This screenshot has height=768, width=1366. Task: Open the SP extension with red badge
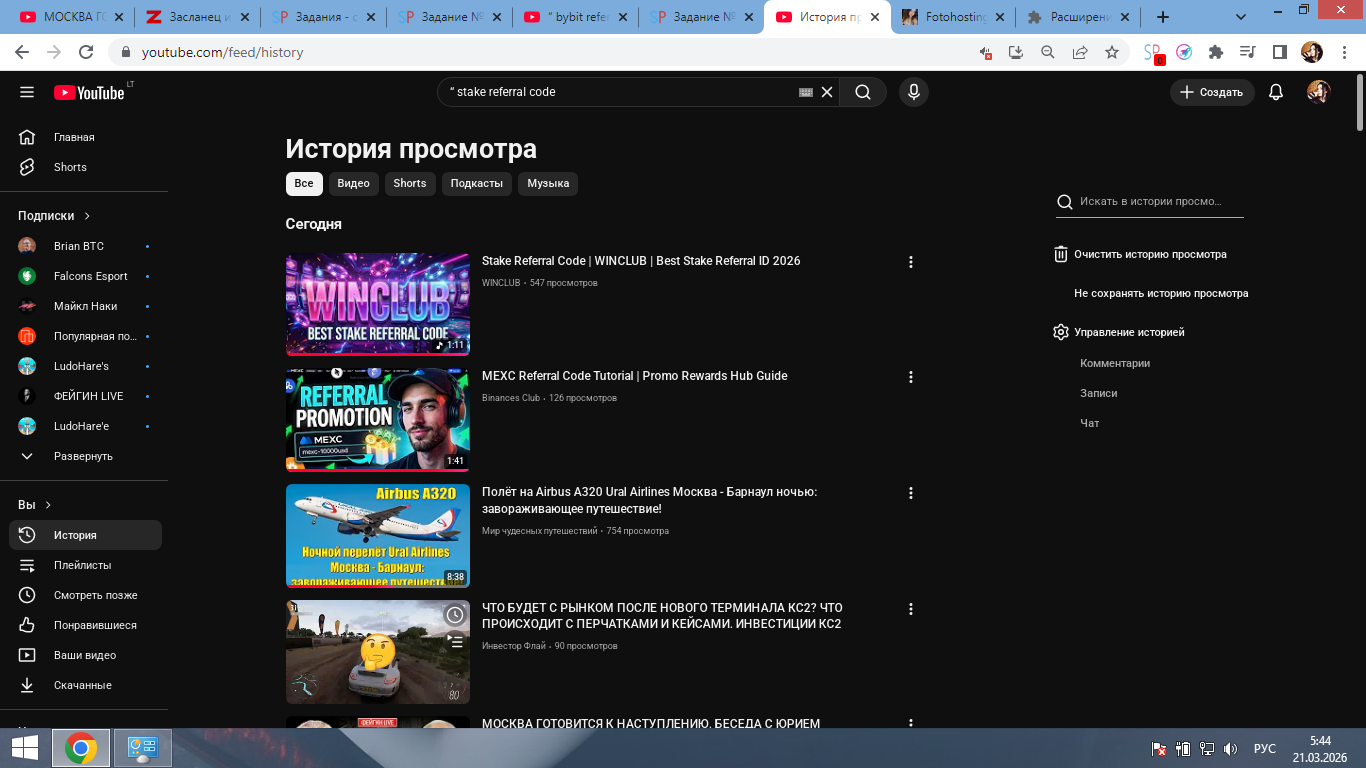coord(1153,53)
